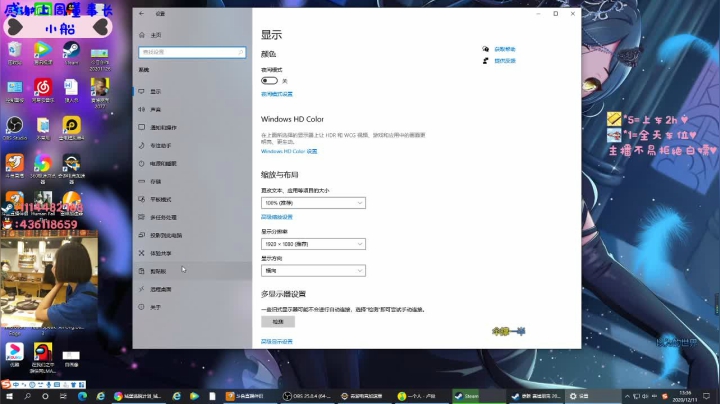
Task: Open Task View from the taskbar
Action: click(x=63, y=396)
